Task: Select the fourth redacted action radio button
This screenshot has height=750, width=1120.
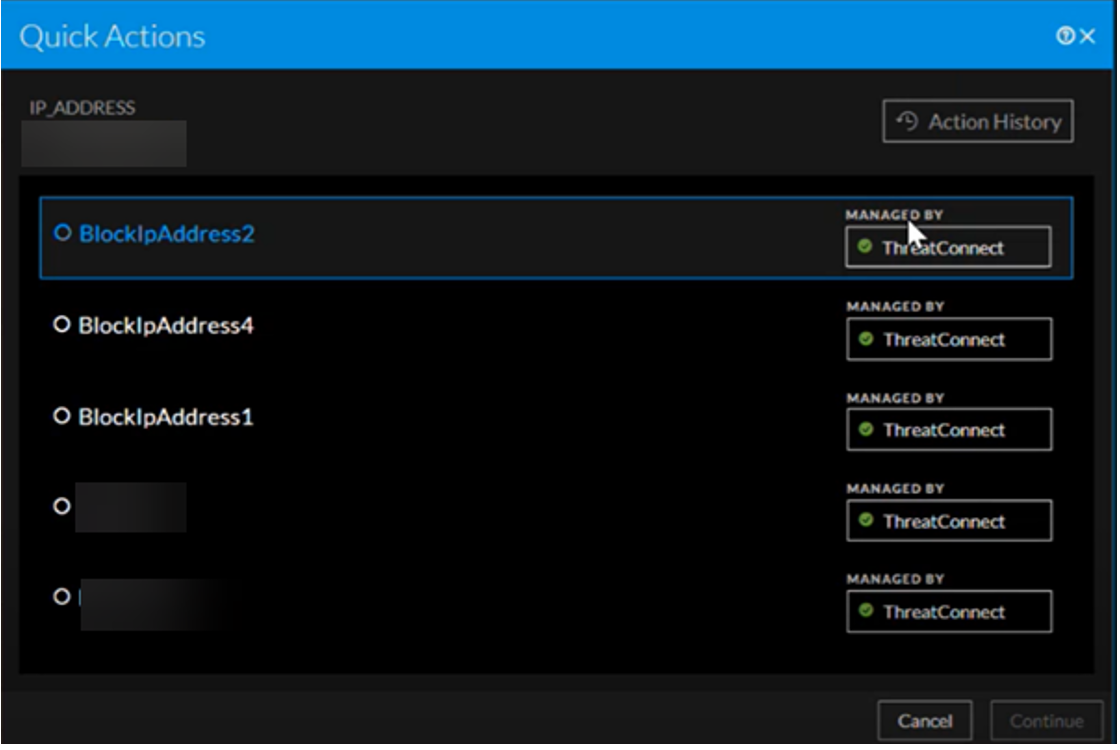Action: coord(63,507)
